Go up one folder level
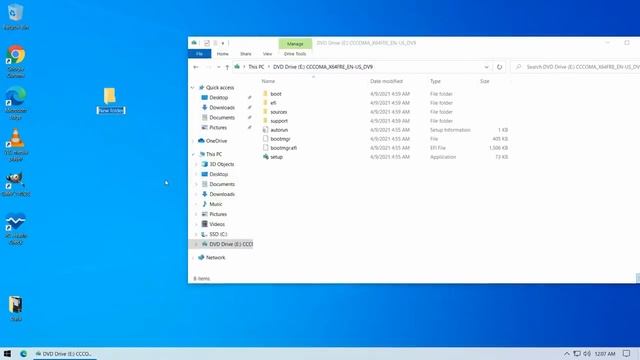Screen dimensions: 640x360 pos(227,67)
